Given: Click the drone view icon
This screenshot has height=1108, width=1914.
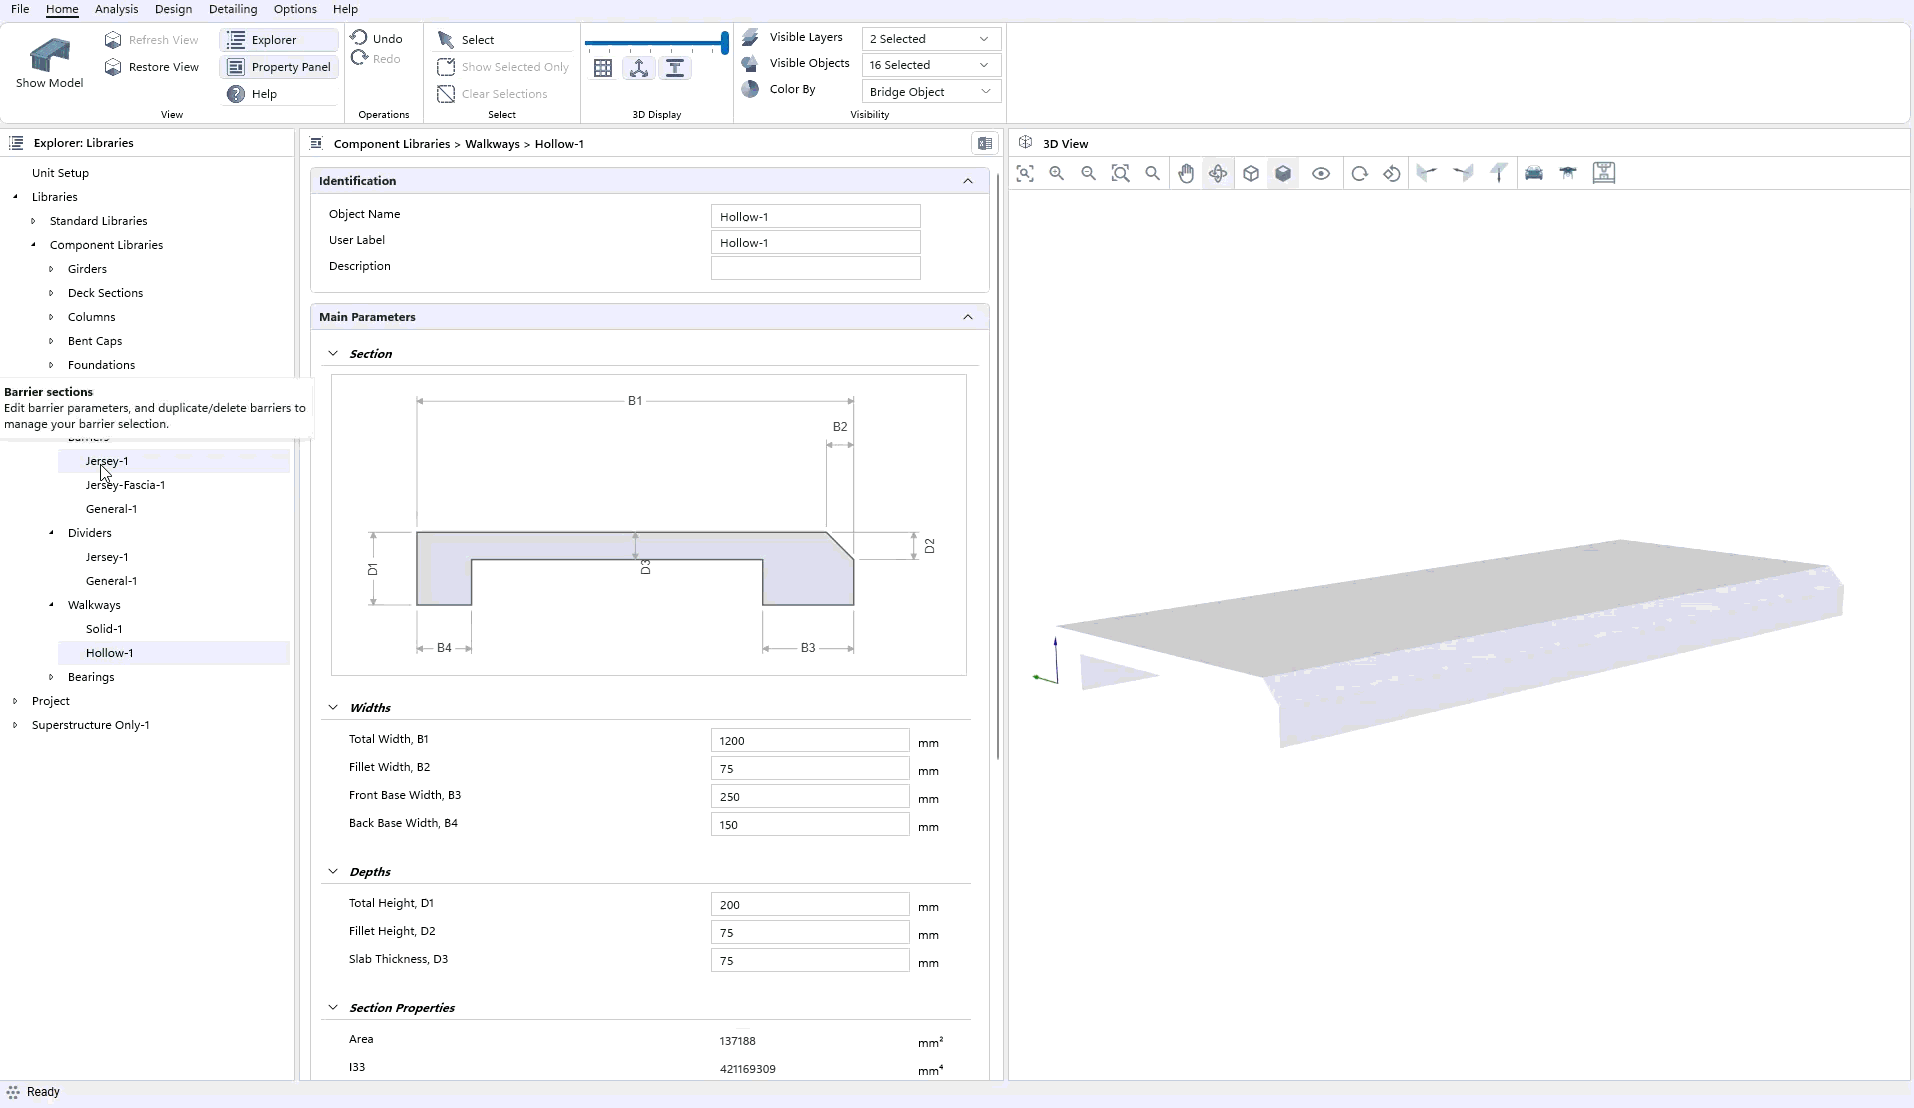Looking at the screenshot, I should coord(1568,174).
